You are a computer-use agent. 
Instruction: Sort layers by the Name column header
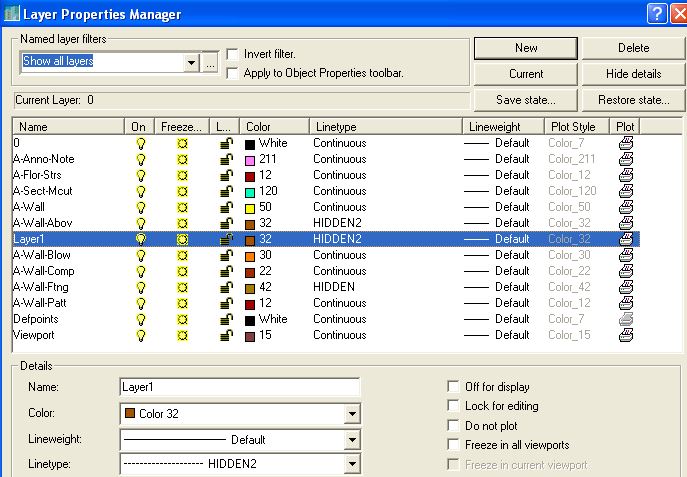pos(68,127)
